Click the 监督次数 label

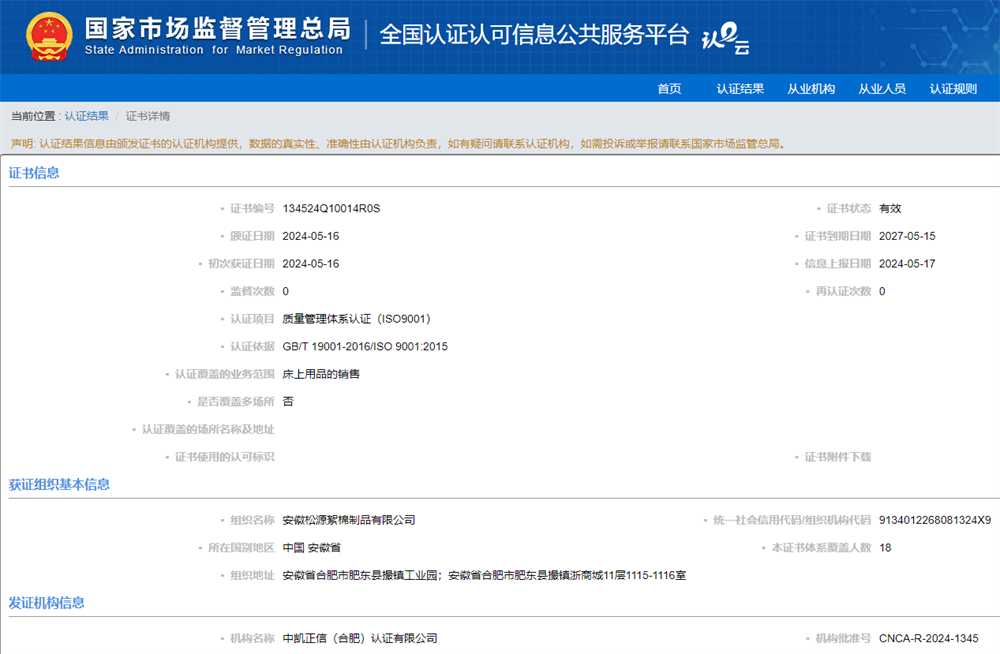pos(252,291)
